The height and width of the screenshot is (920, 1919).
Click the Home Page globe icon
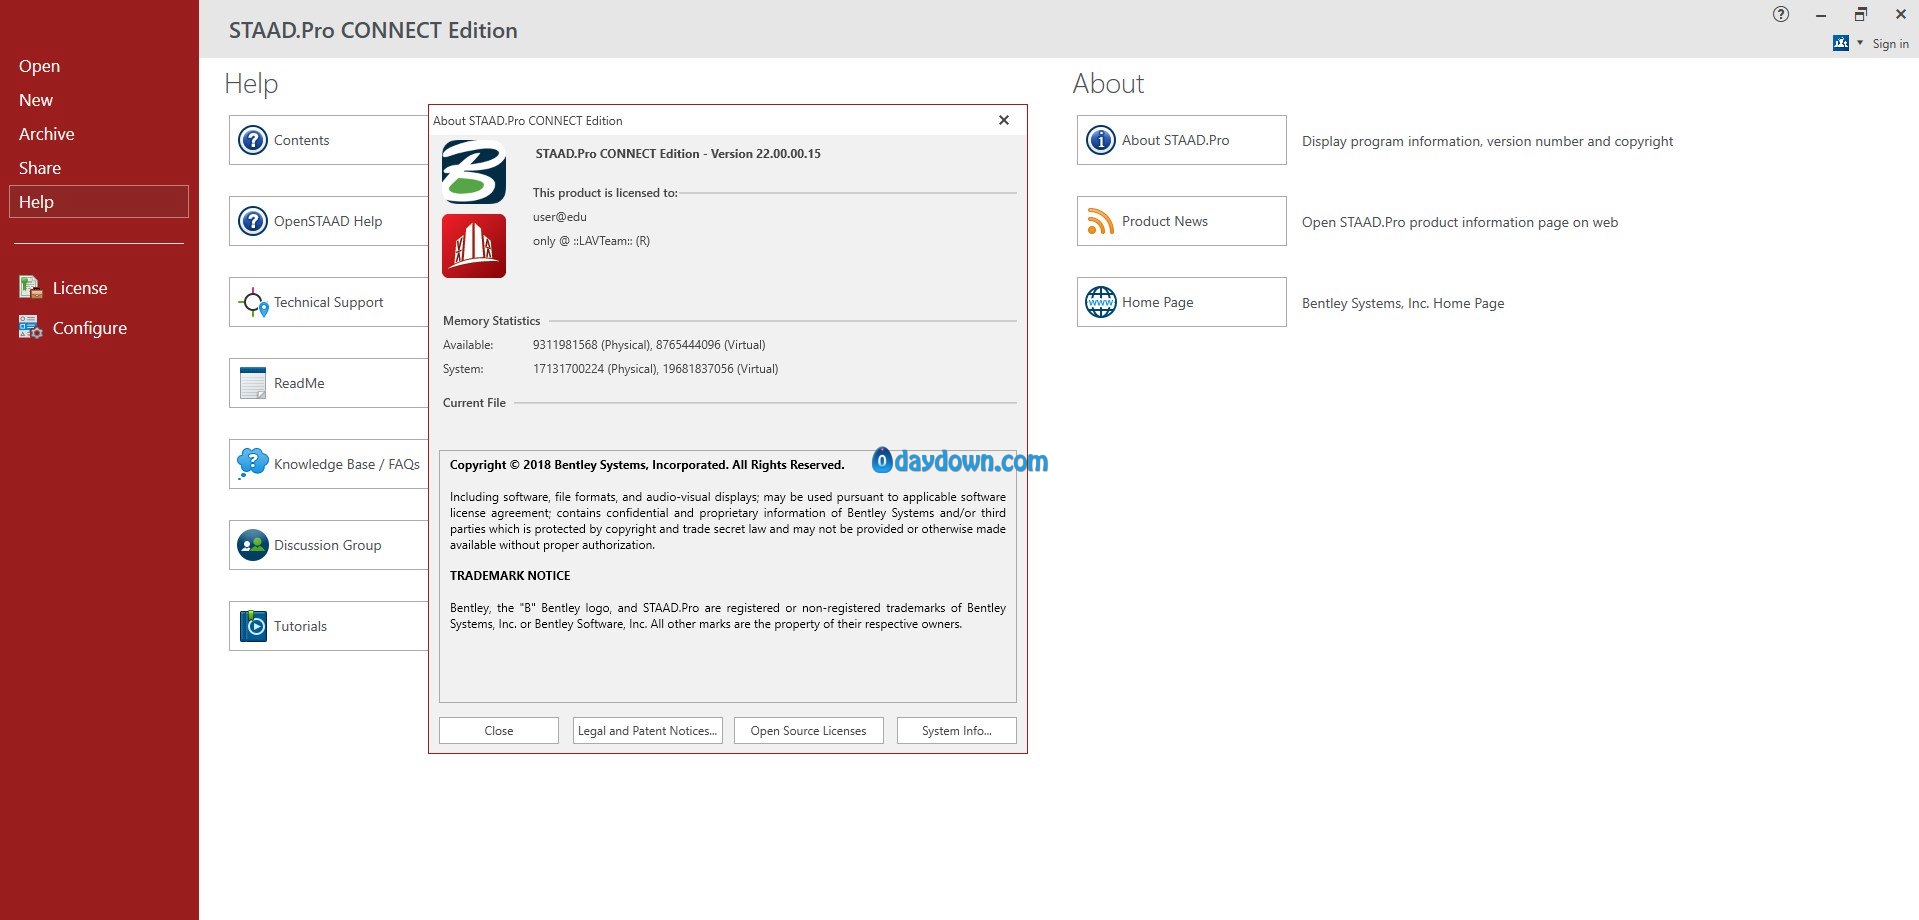click(1101, 302)
